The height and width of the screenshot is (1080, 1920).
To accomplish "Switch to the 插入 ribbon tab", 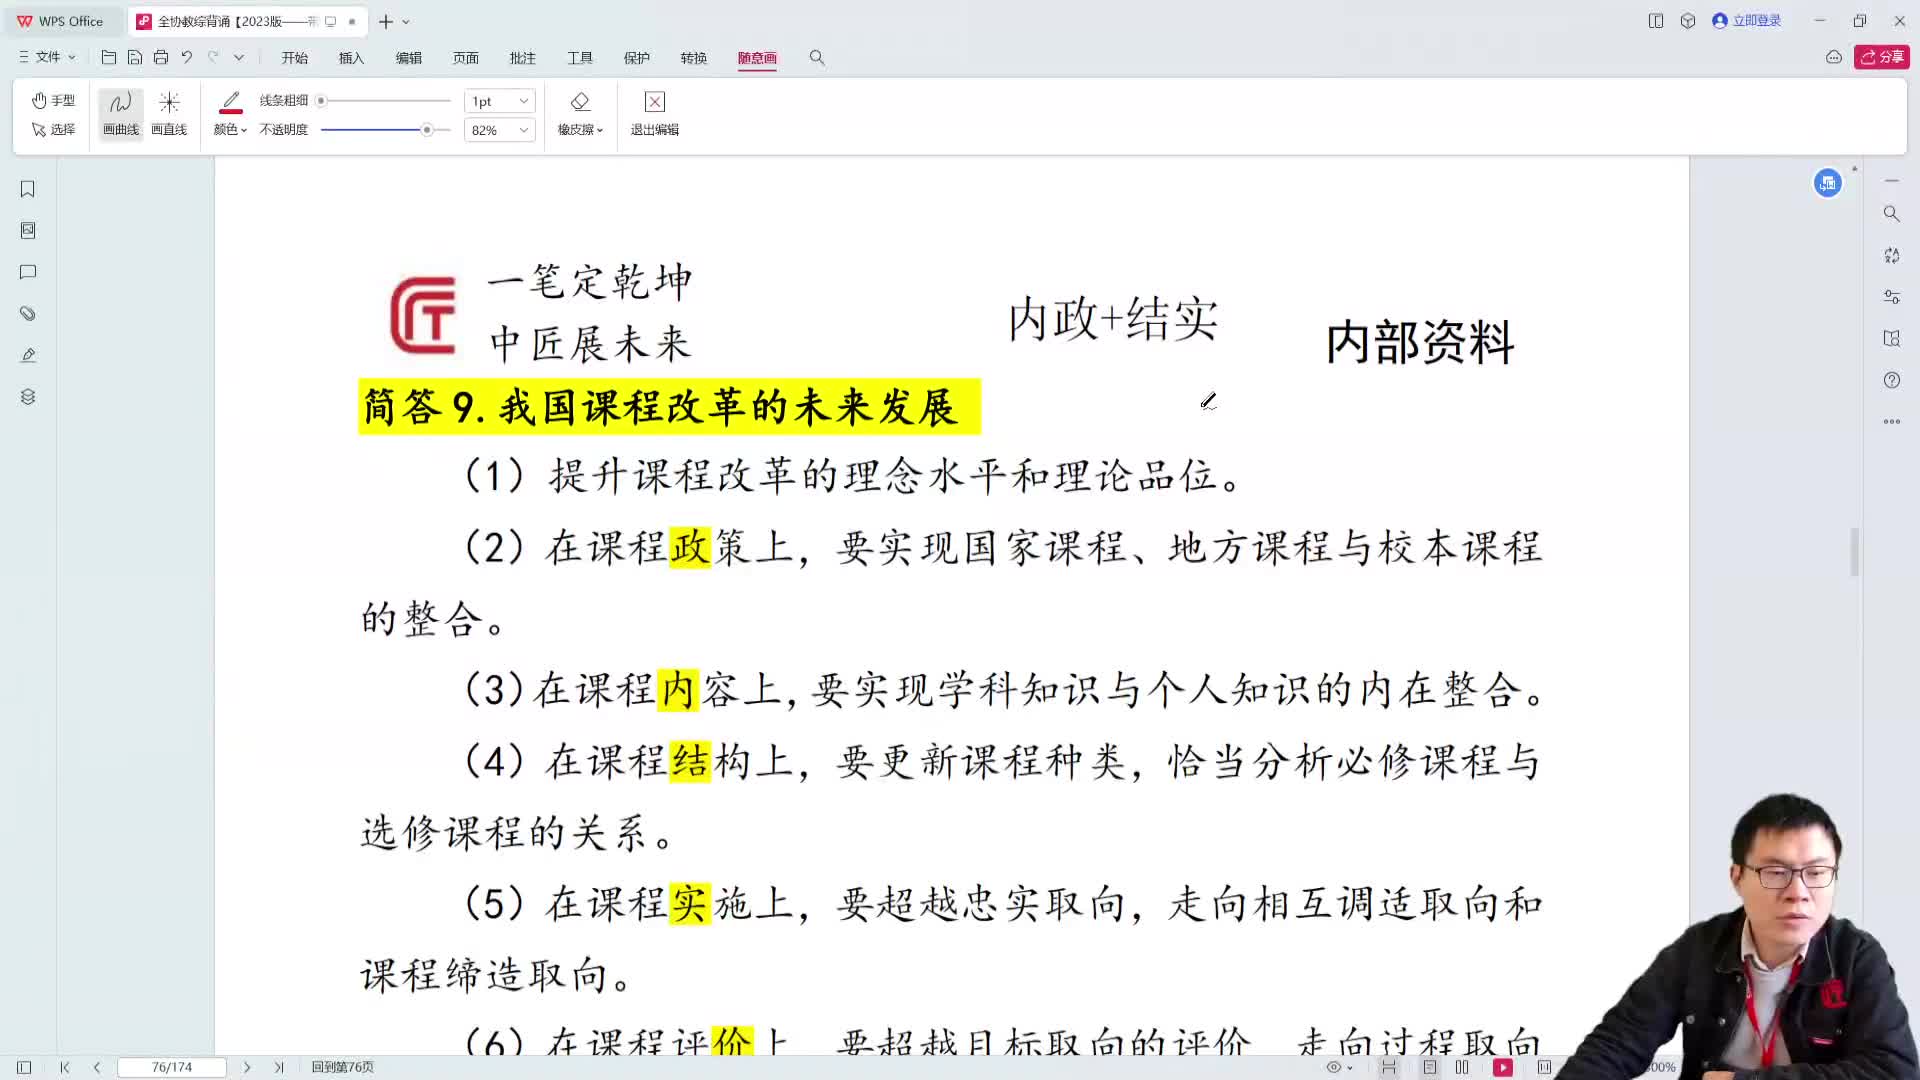I will (x=351, y=58).
